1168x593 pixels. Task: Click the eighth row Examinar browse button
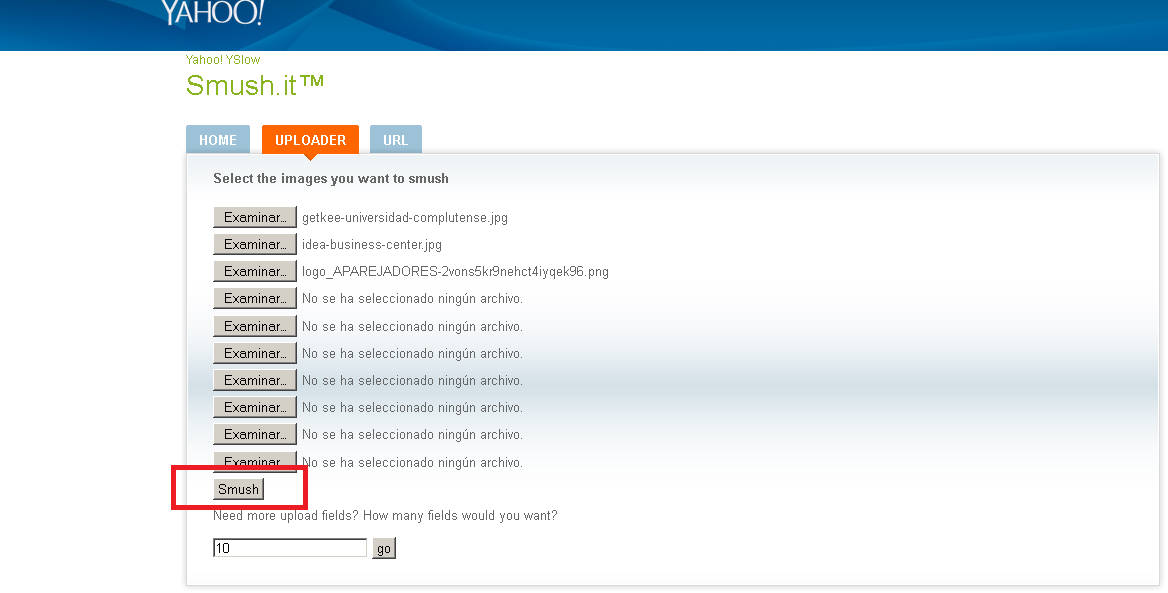(x=255, y=408)
